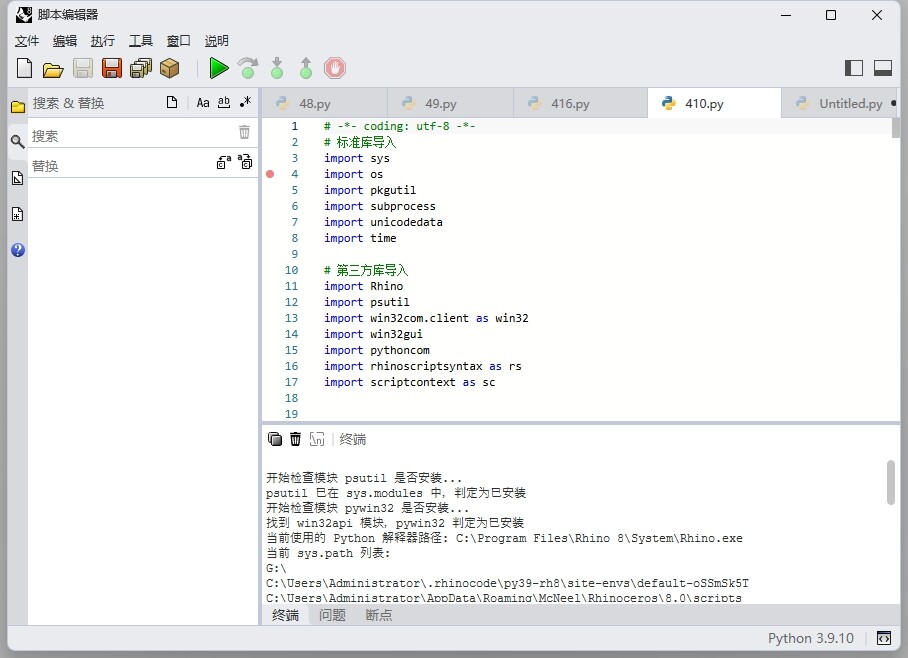908x658 pixels.
Task: Open the 文件 menu
Action: 27,41
